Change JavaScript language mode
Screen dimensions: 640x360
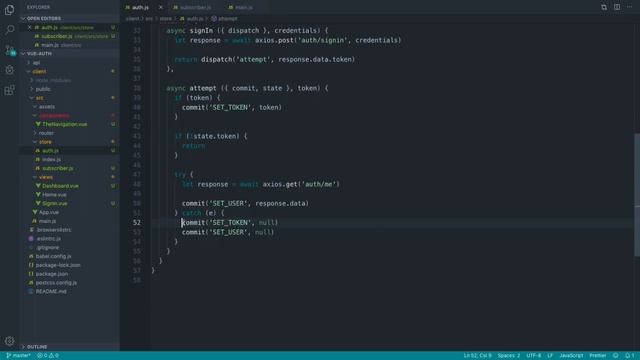tap(571, 356)
